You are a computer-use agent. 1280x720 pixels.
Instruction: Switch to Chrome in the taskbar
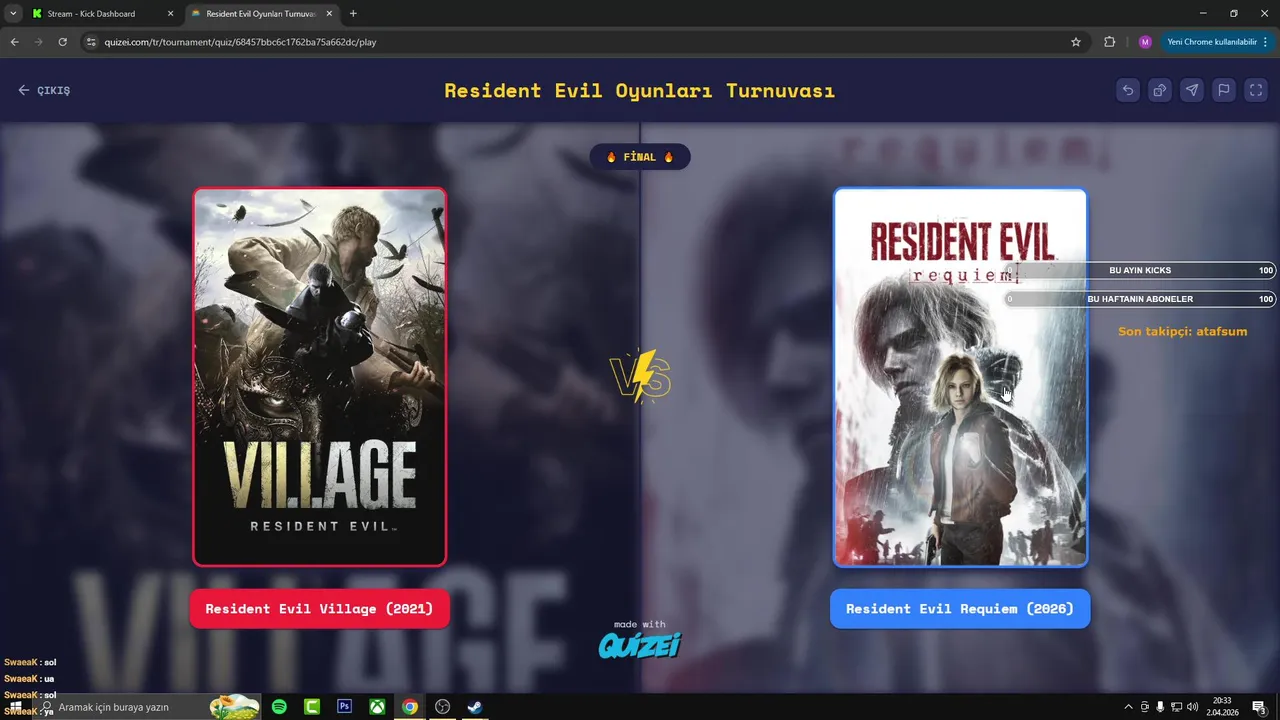pos(410,707)
